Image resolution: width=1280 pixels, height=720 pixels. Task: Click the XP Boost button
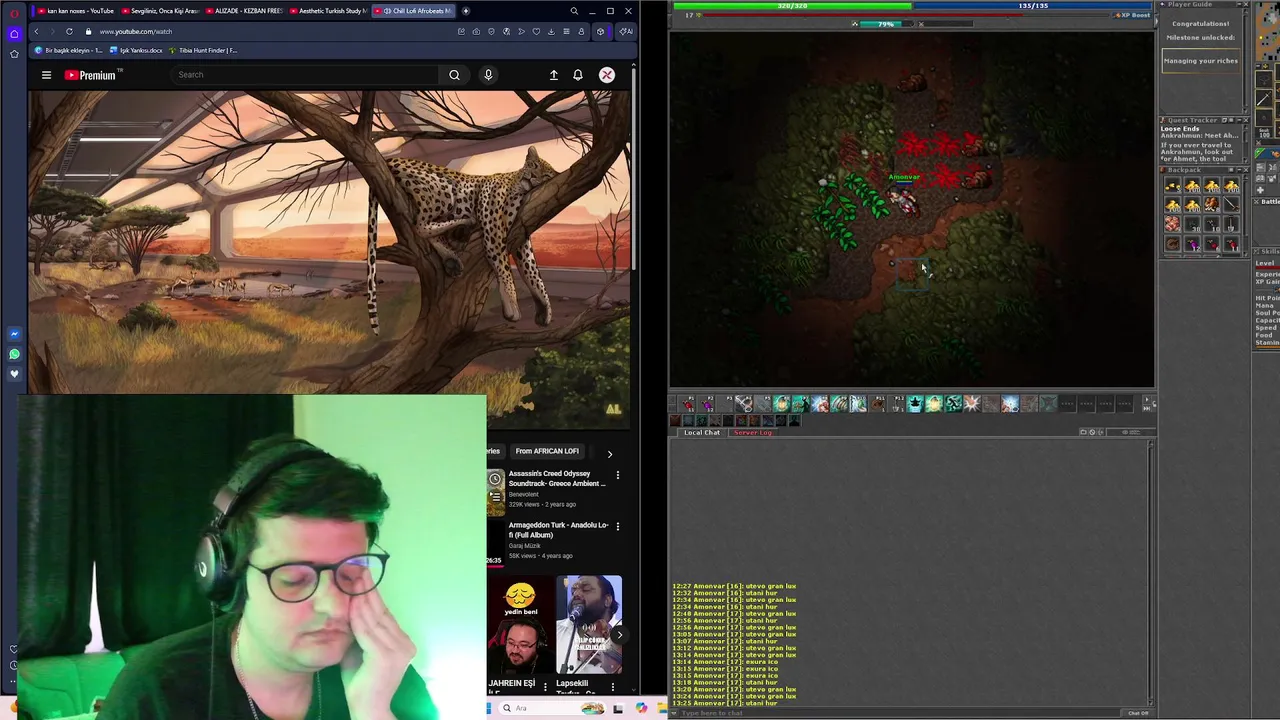pyautogui.click(x=1133, y=15)
